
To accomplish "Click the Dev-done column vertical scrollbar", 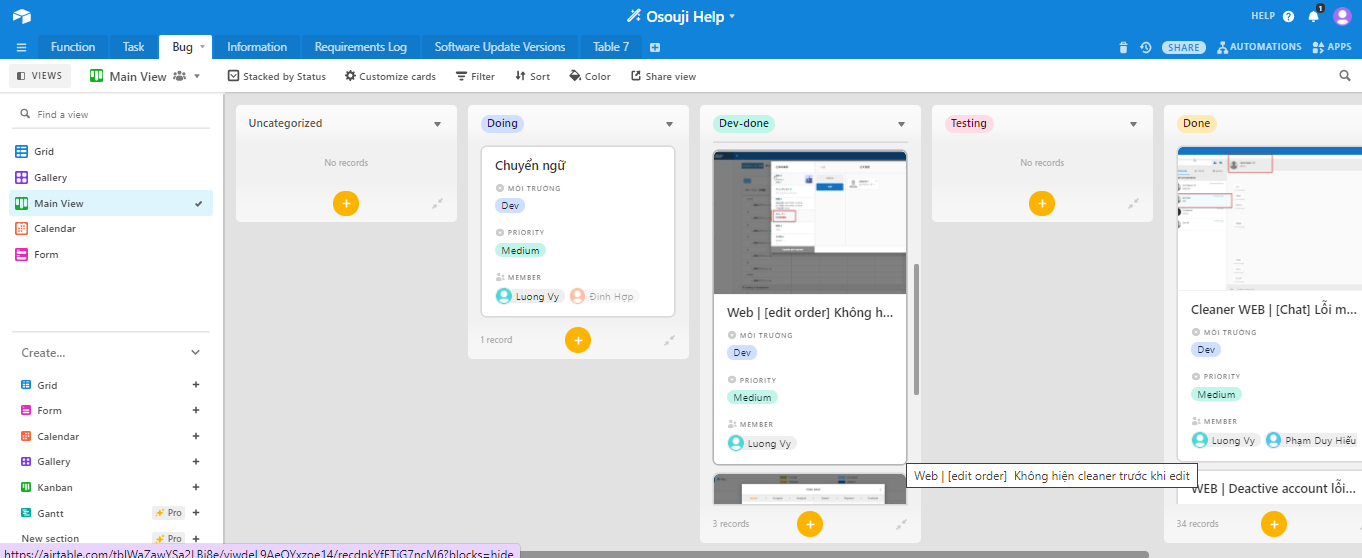I will pos(916,329).
